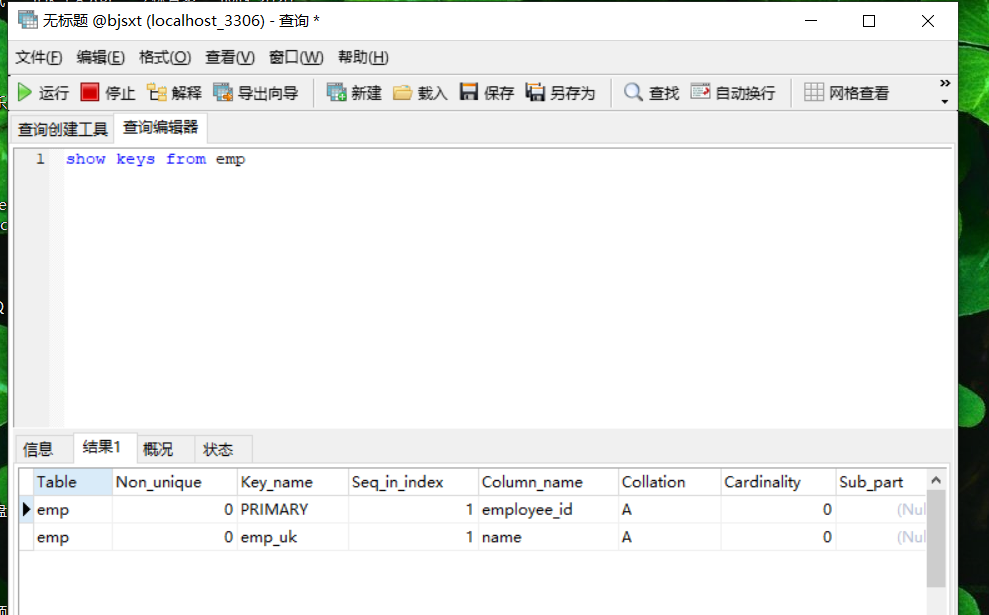Image resolution: width=989 pixels, height=615 pixels.
Task: Select the 查询编辑器 tab
Action: tap(160, 127)
